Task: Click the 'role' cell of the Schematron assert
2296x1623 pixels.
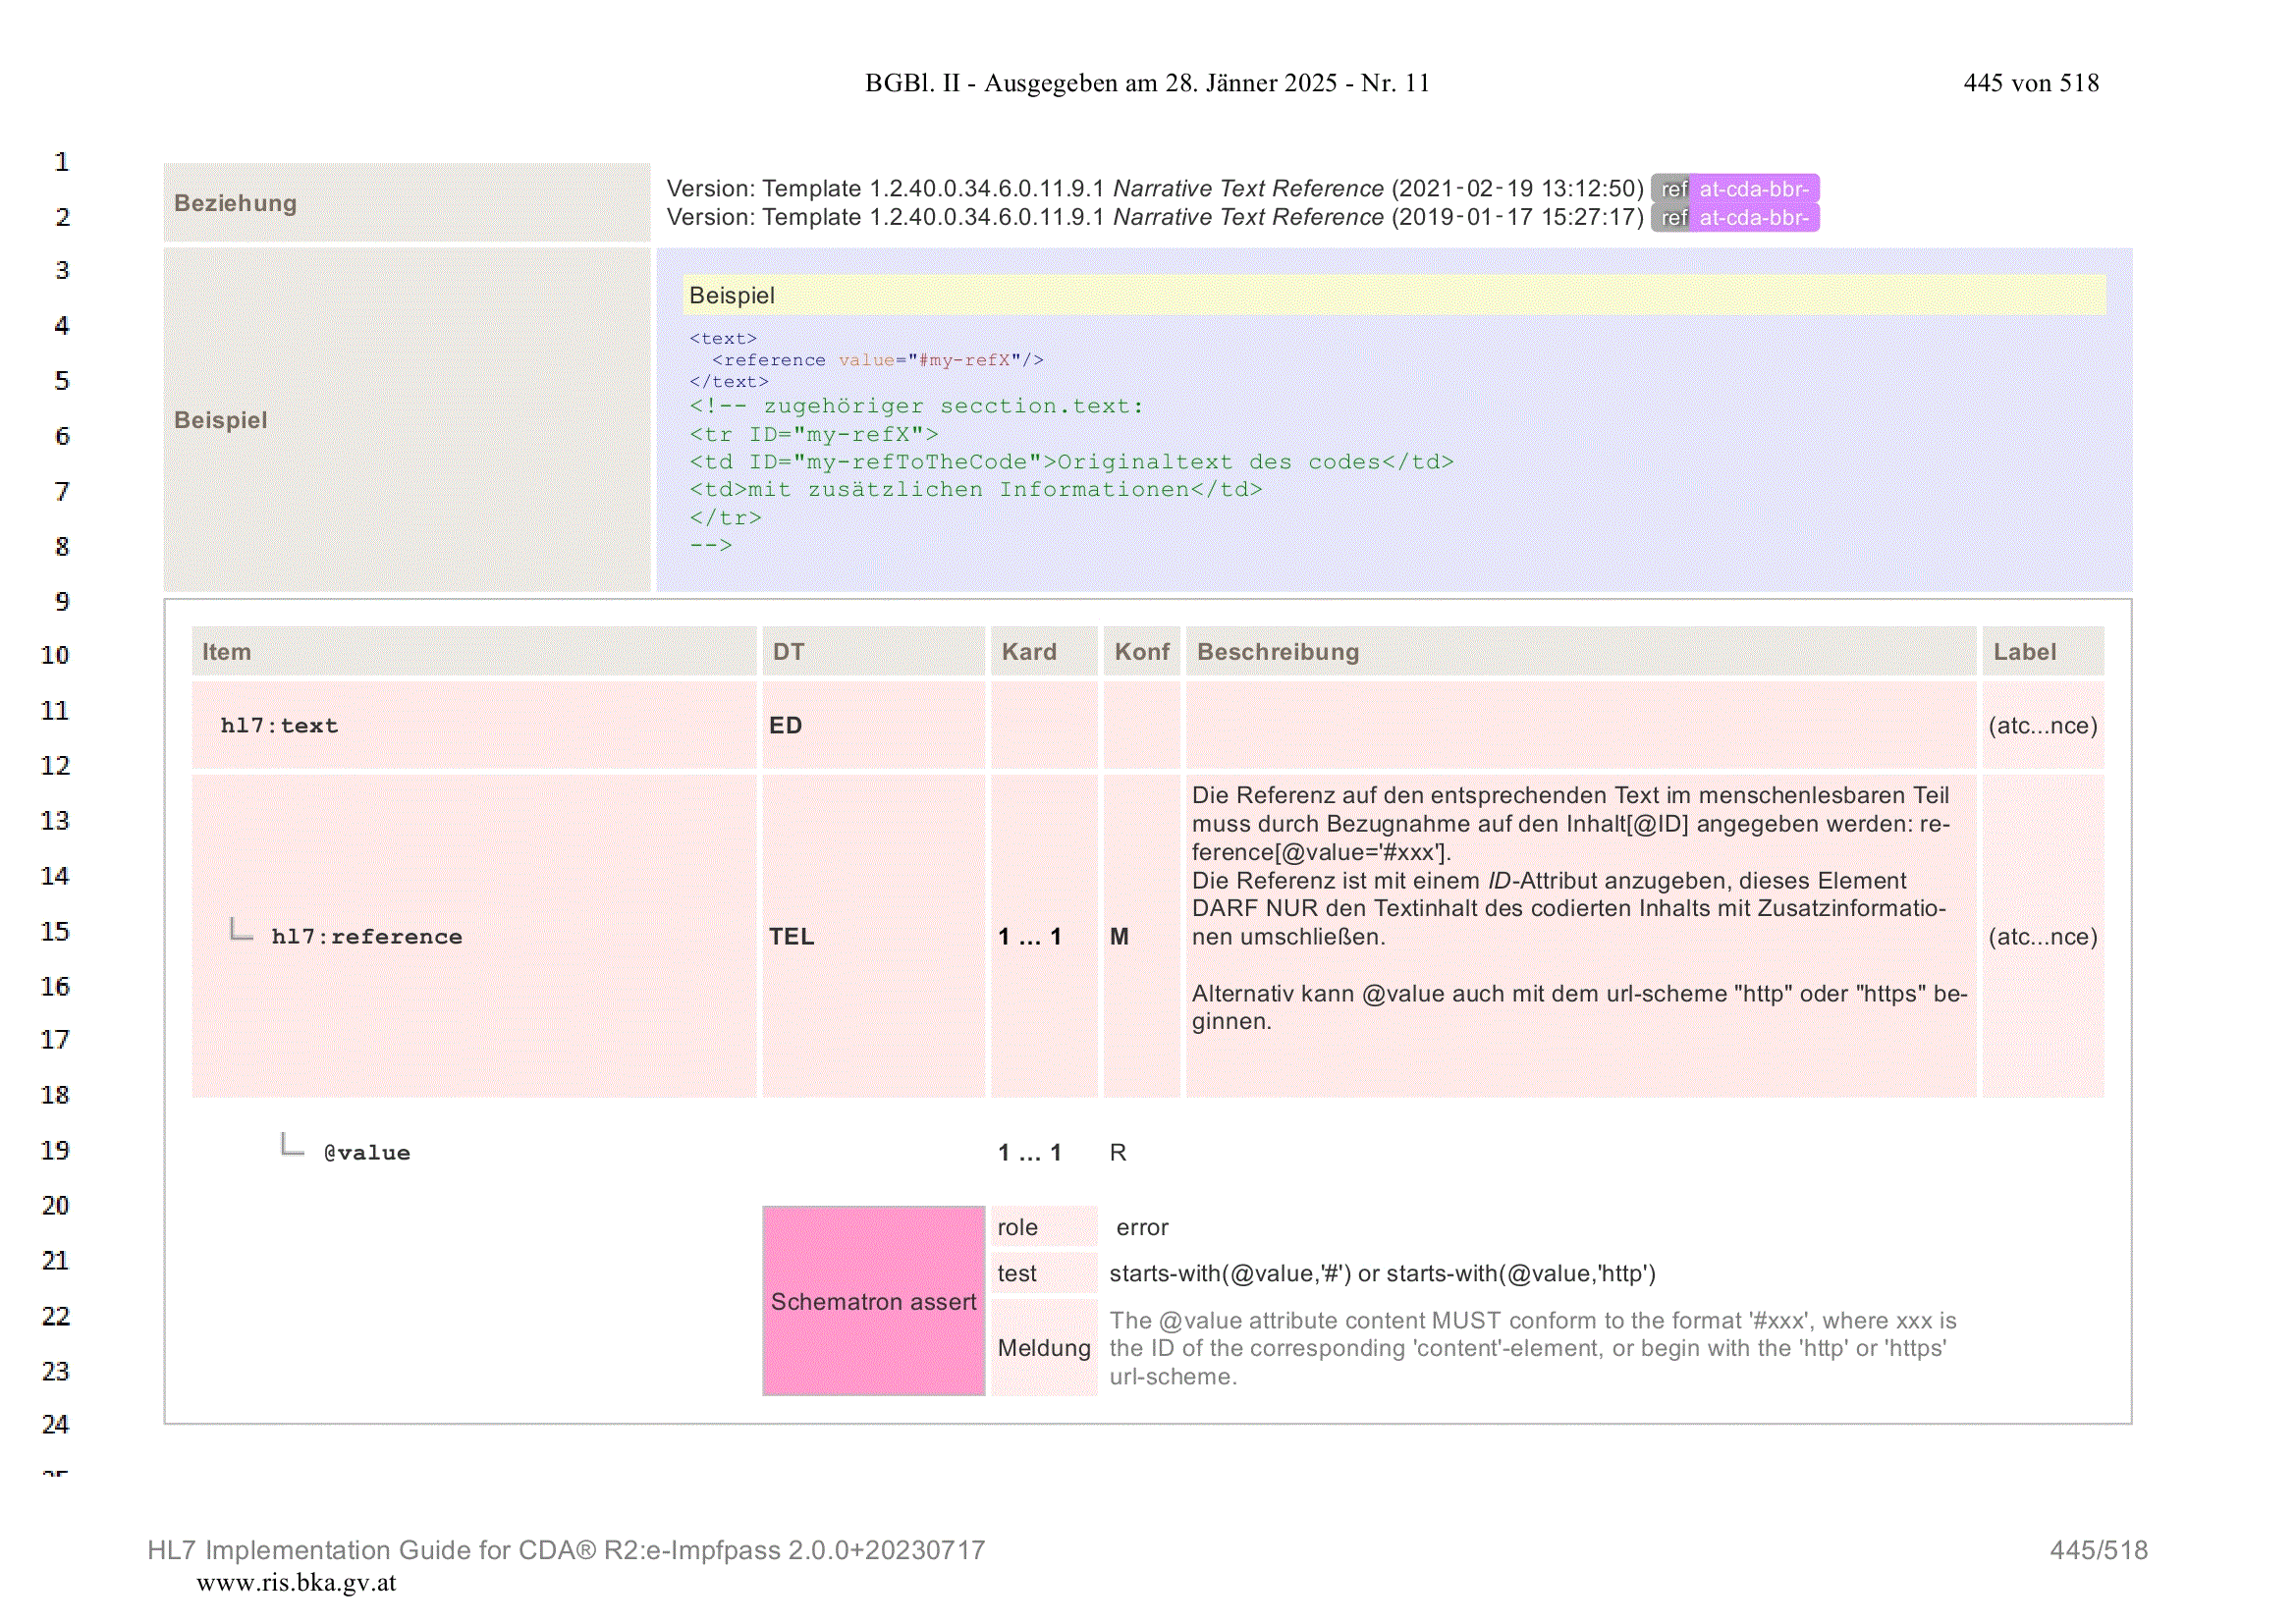Action: [x=1044, y=1227]
